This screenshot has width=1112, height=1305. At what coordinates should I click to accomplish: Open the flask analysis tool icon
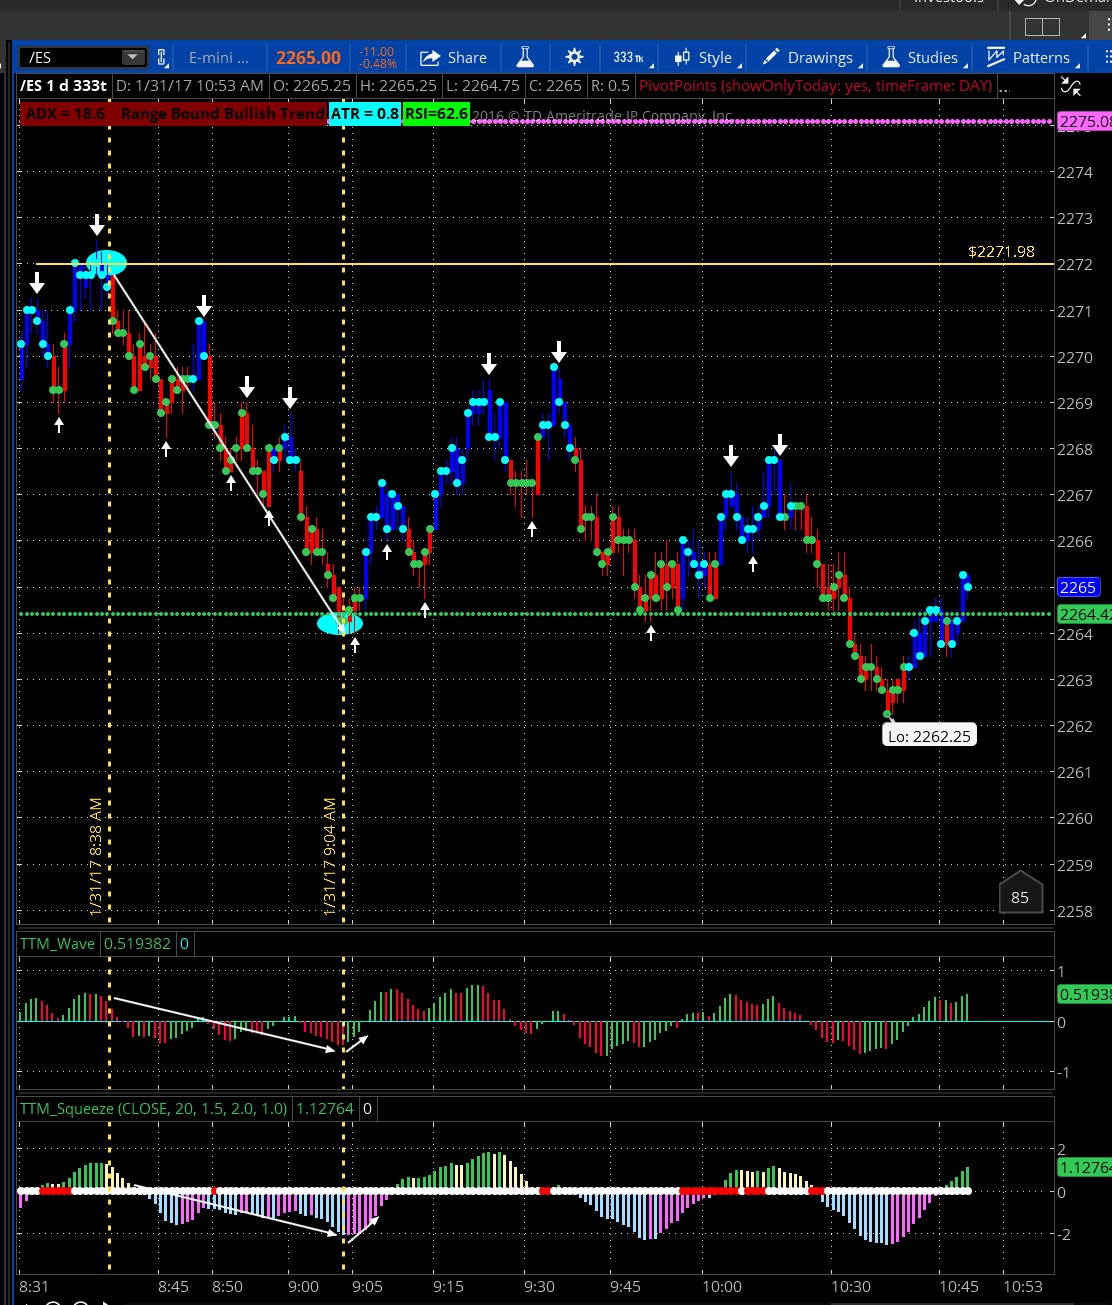[525, 58]
